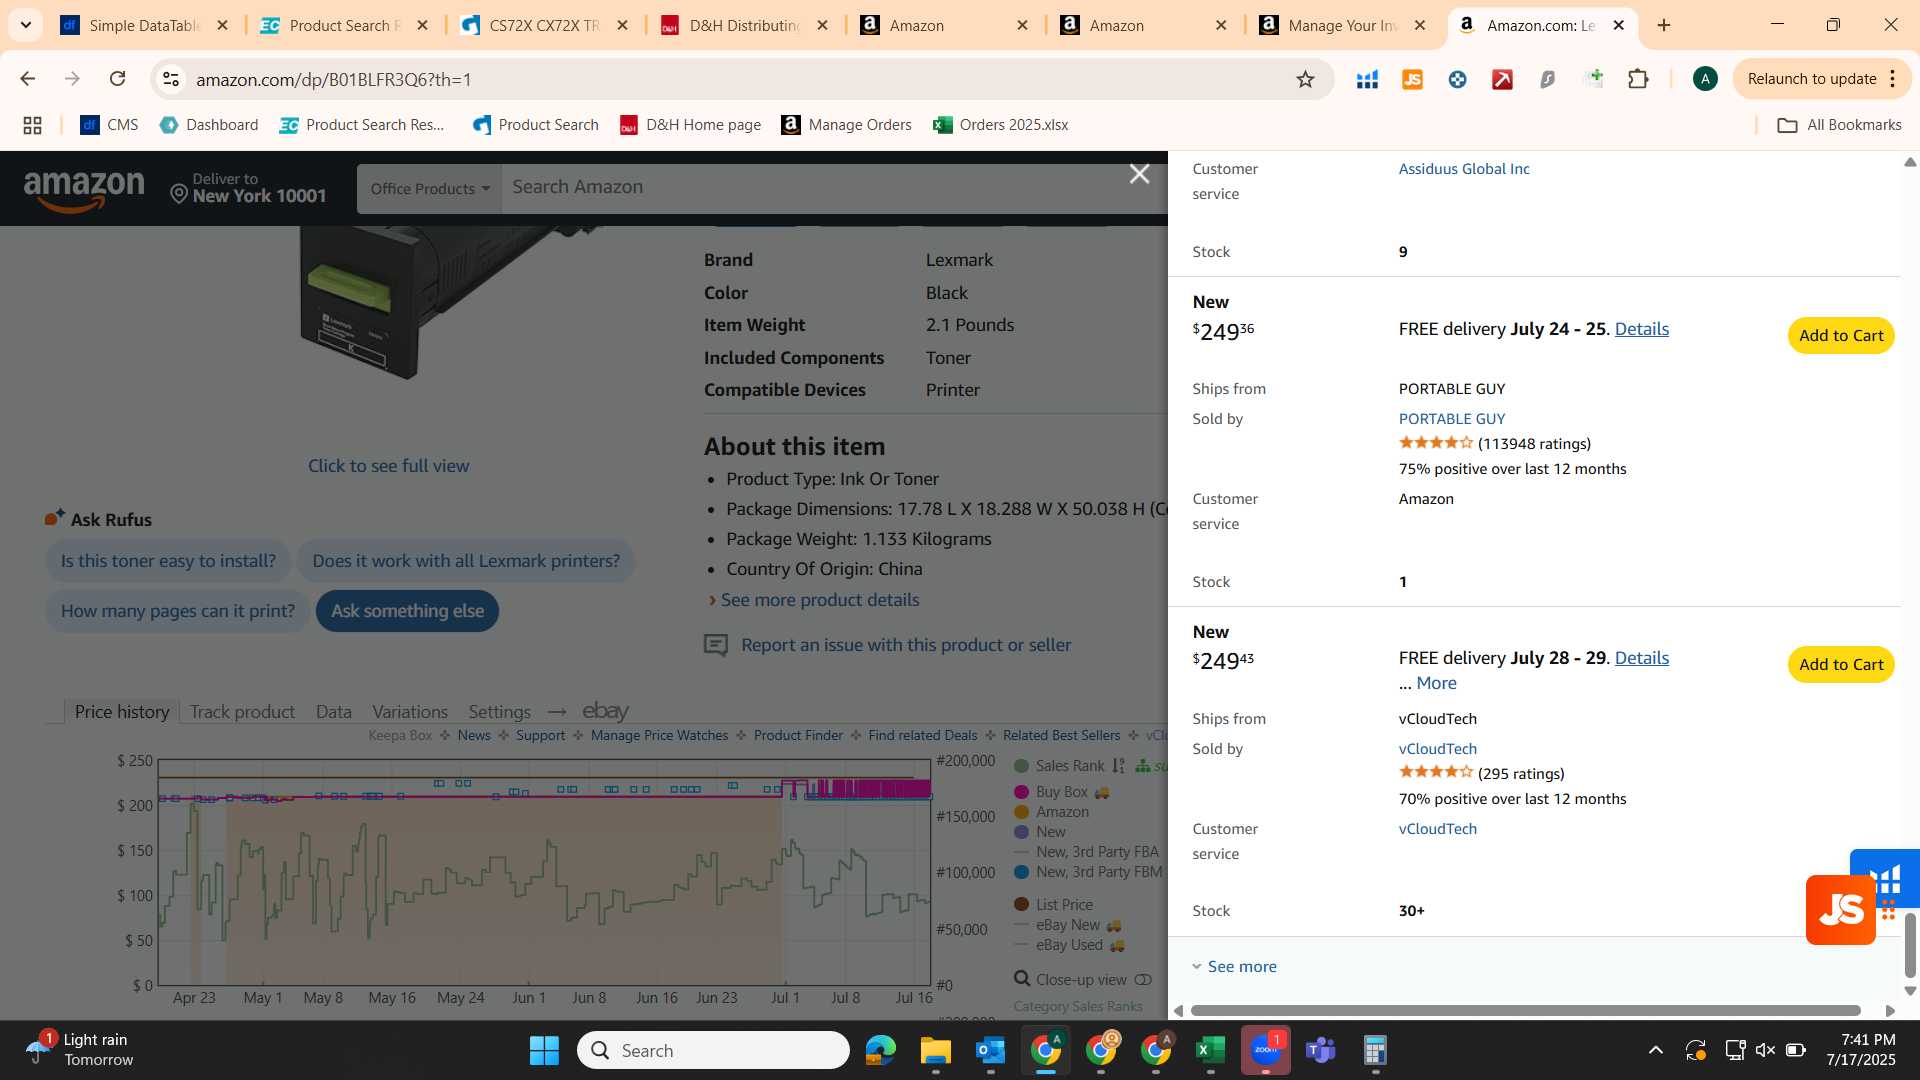Screen dimensions: 1920x1080
Task: Toggle Buy Box series in Keepa legend
Action: [x=1062, y=792]
